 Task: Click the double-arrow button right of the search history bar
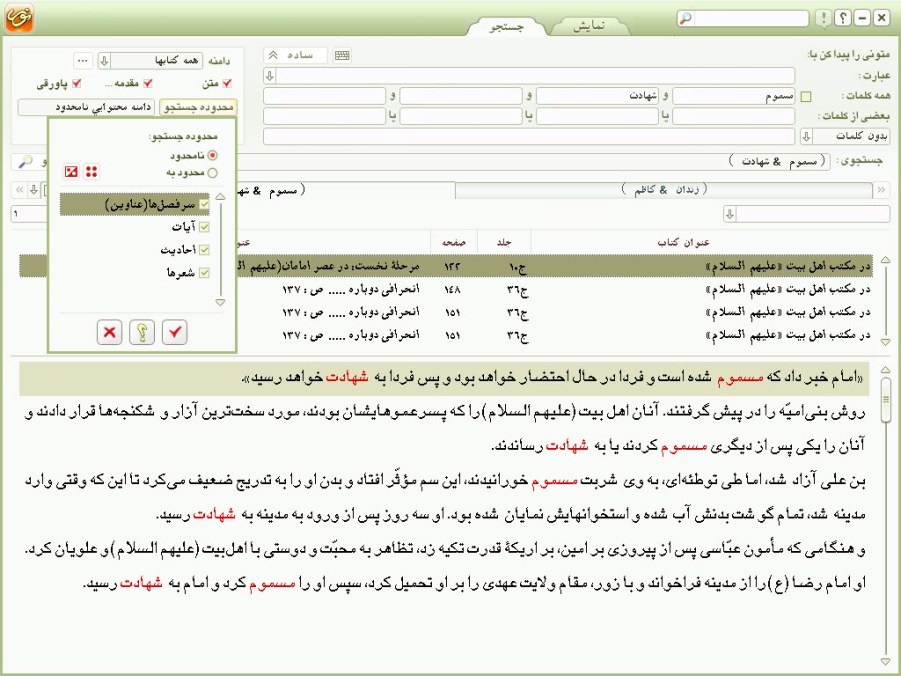point(881,190)
